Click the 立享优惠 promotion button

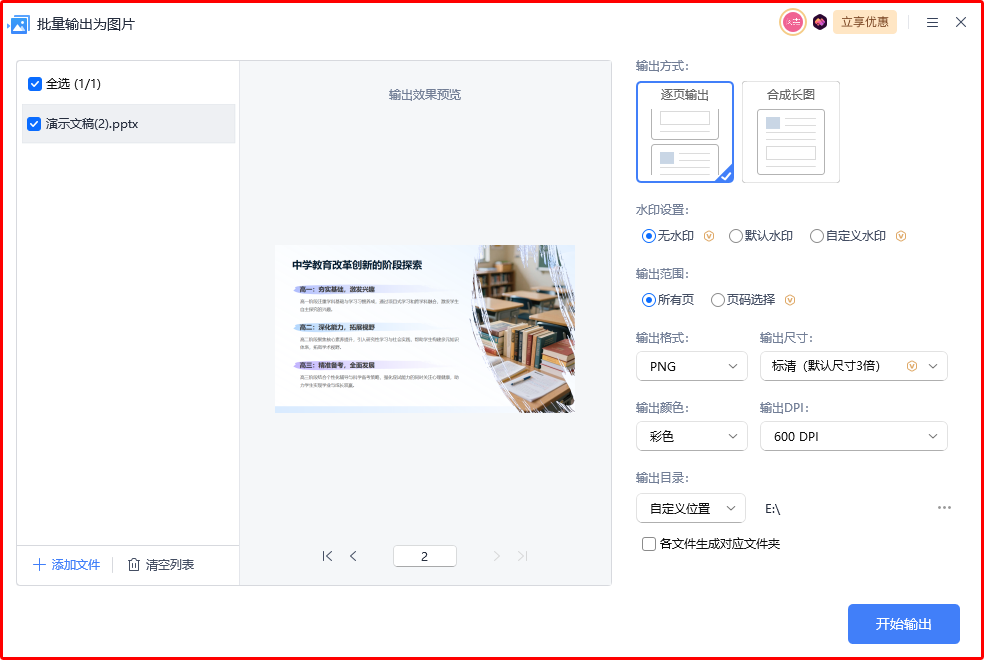864,21
